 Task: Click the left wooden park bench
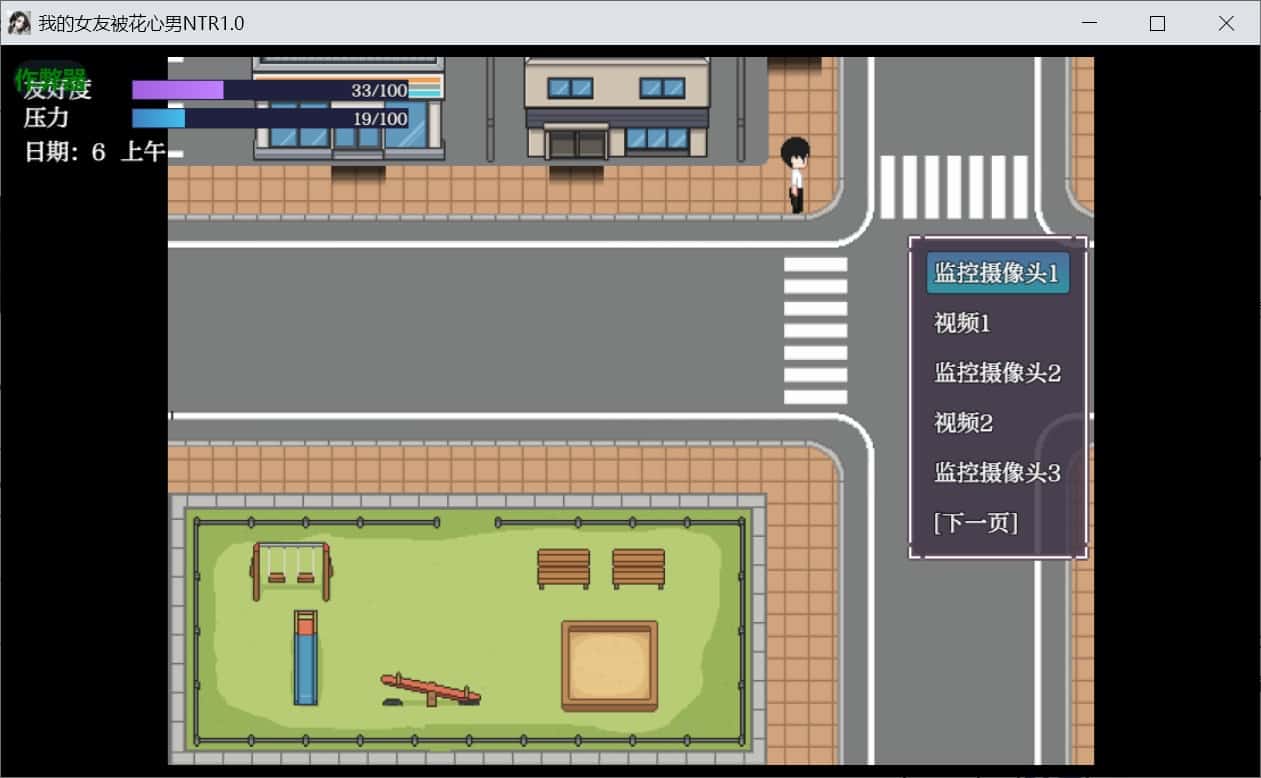(563, 568)
